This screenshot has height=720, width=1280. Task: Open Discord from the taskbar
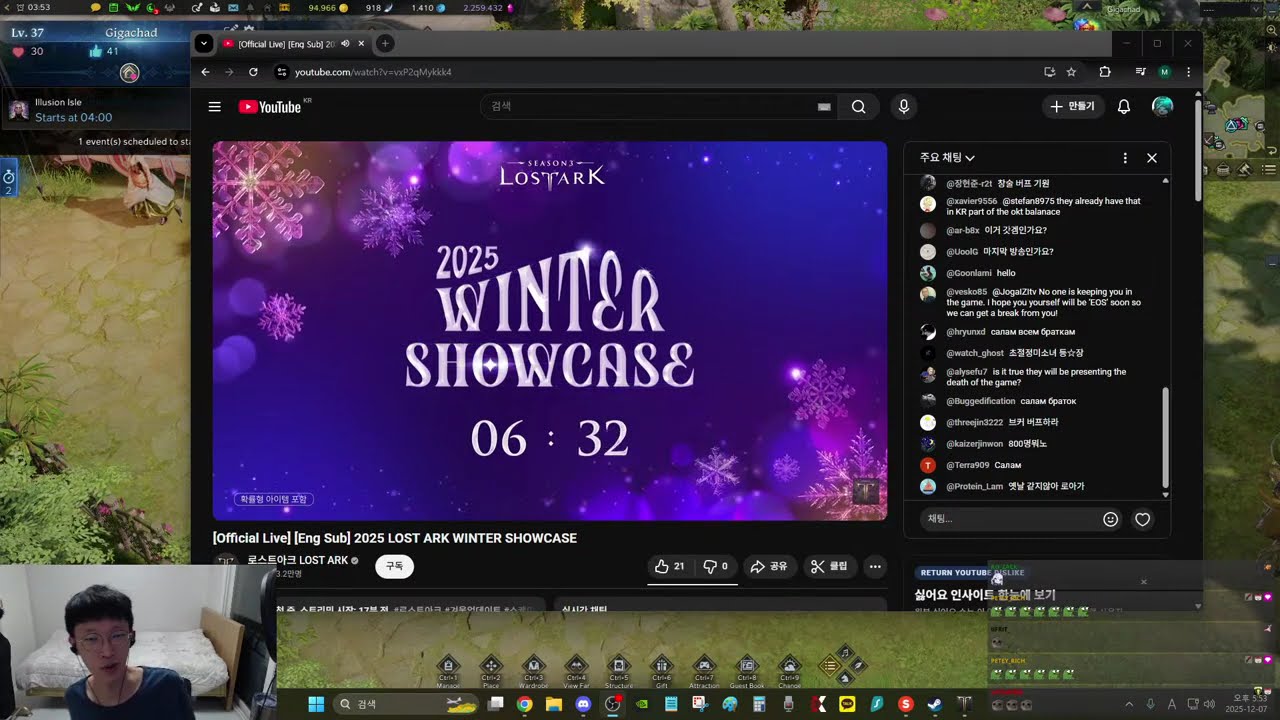point(583,704)
